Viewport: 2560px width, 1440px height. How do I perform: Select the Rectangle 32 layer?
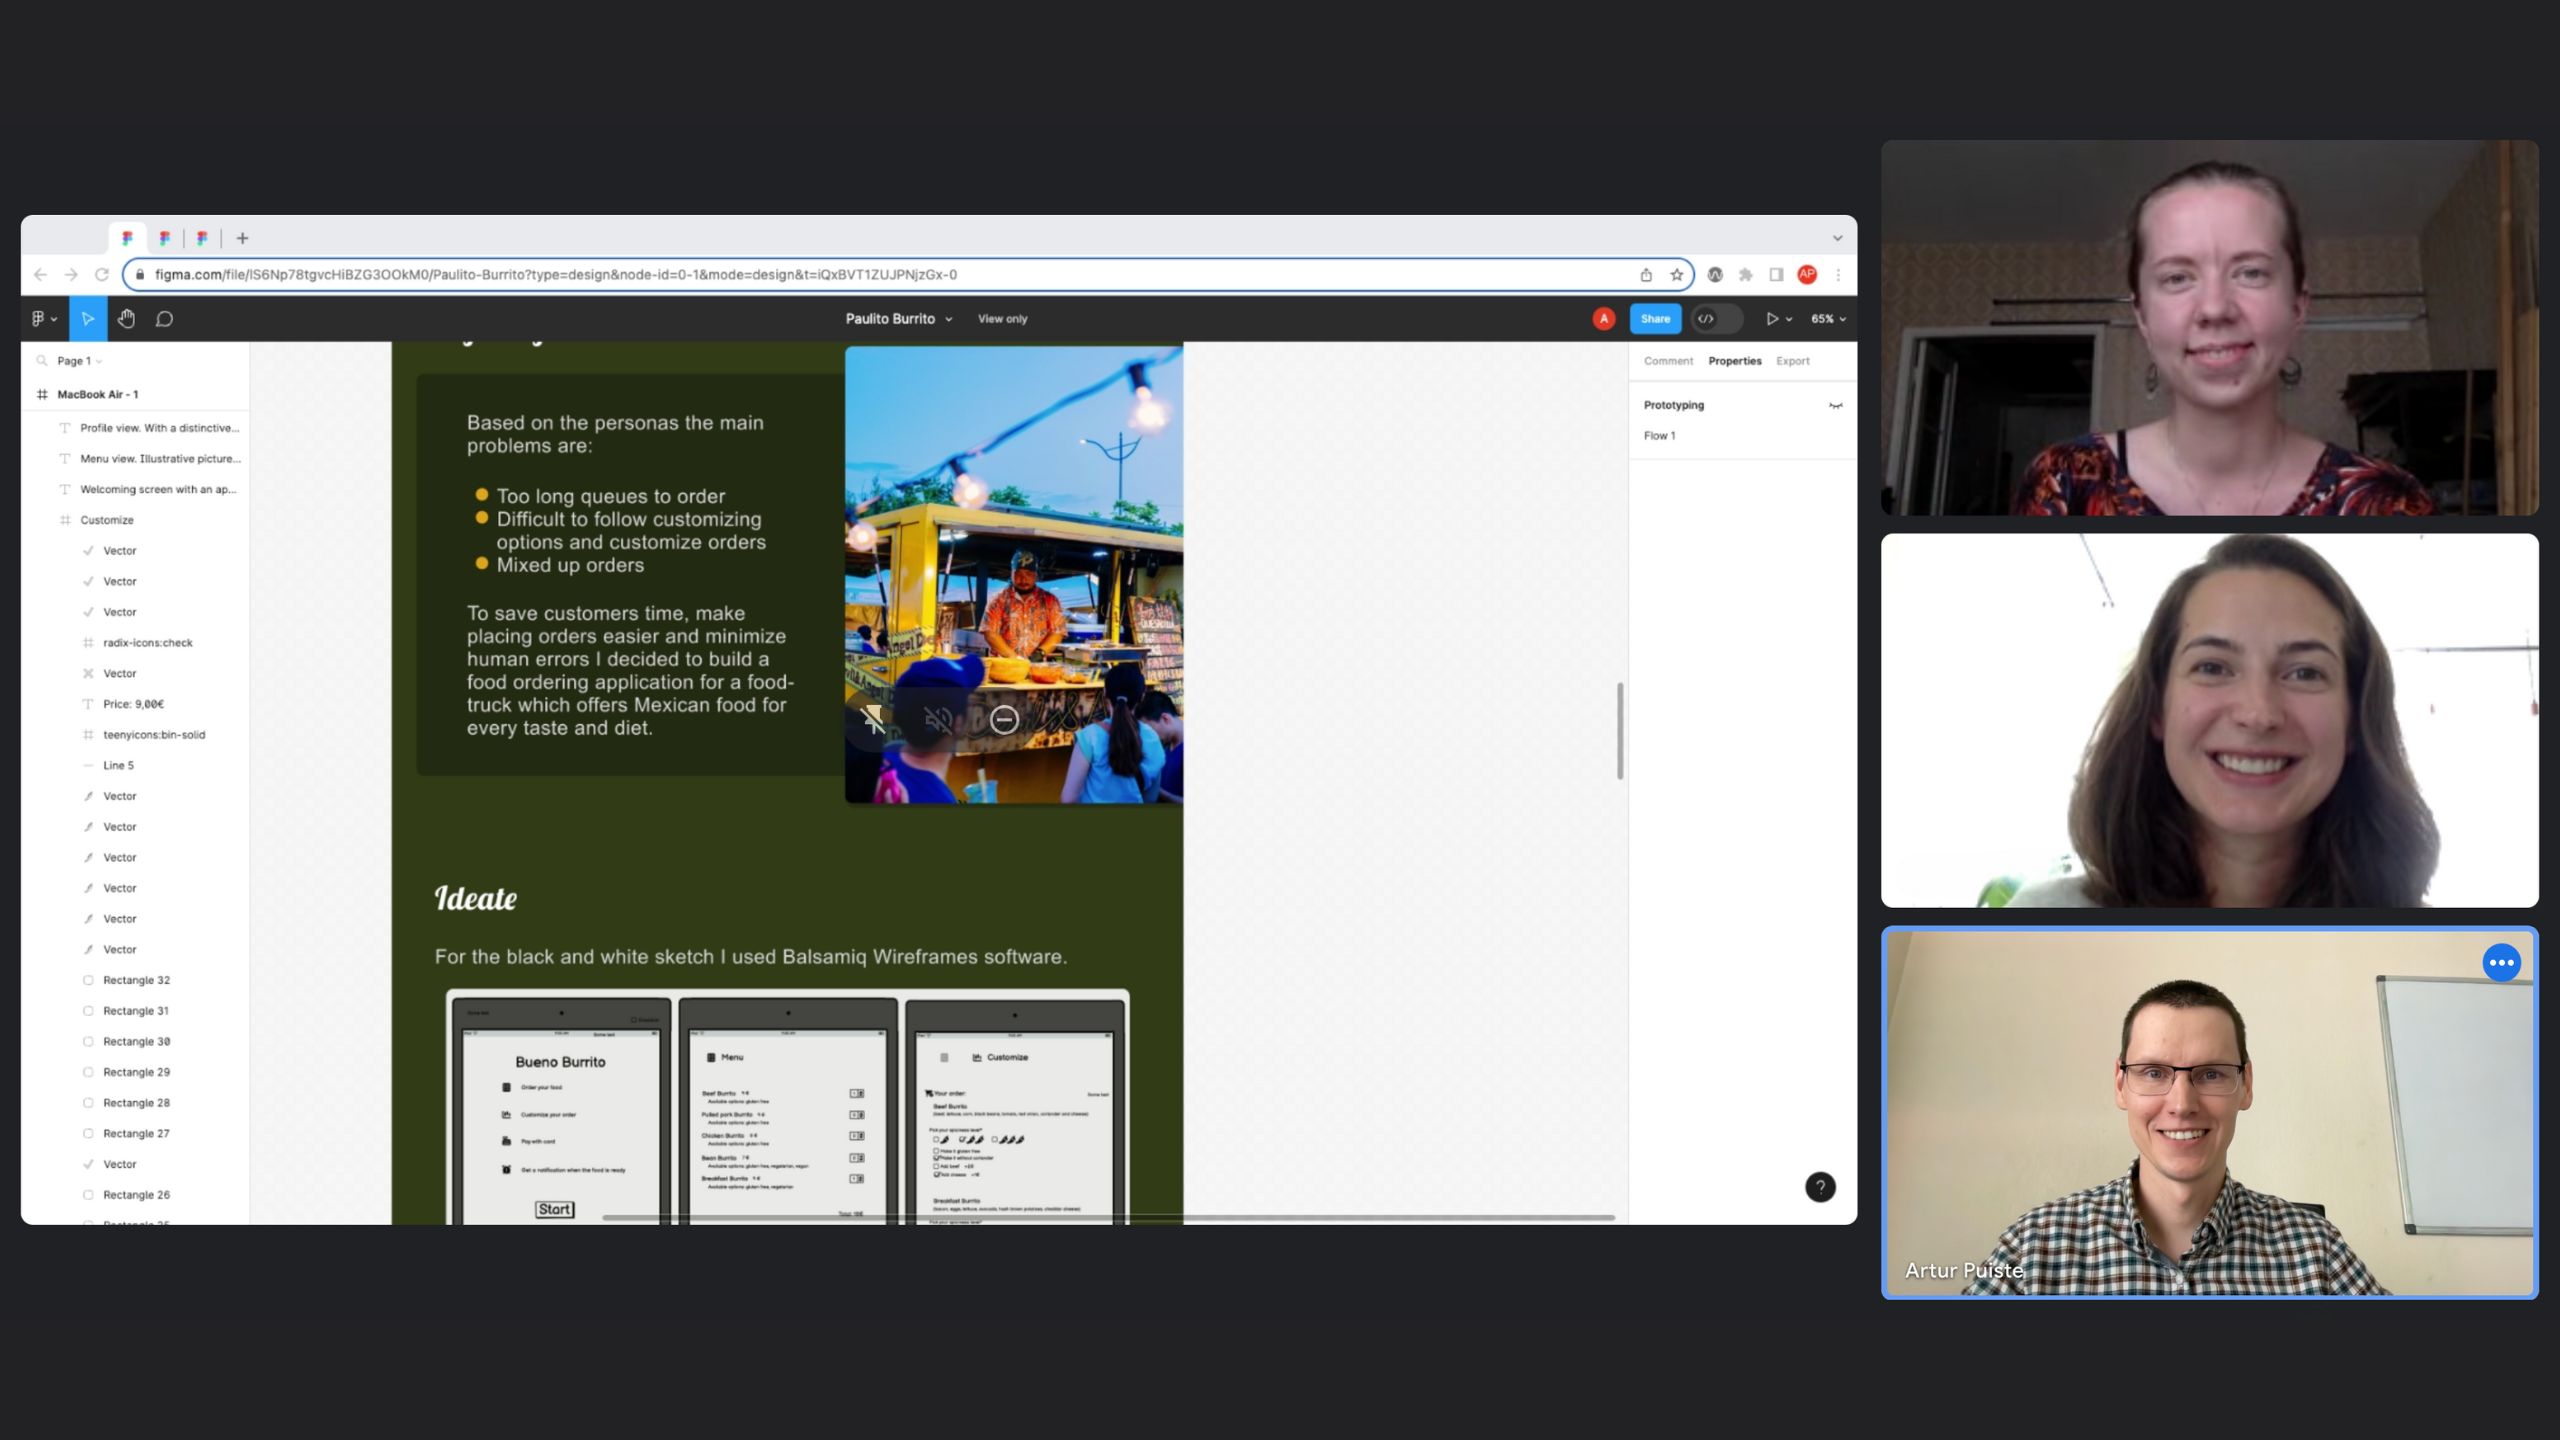[136, 980]
